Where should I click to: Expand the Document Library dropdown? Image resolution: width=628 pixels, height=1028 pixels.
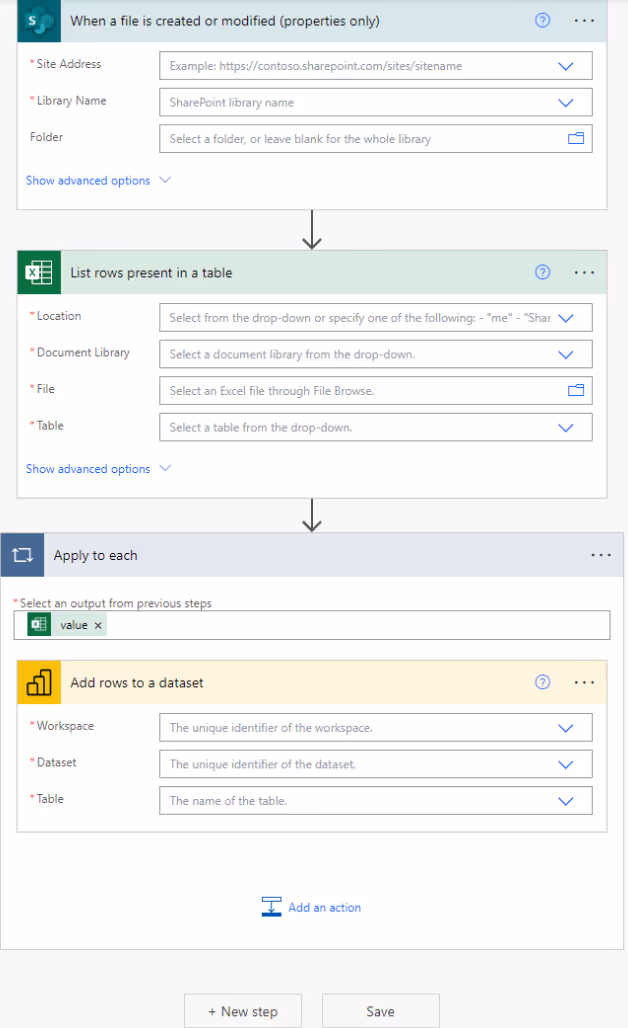tap(565, 355)
